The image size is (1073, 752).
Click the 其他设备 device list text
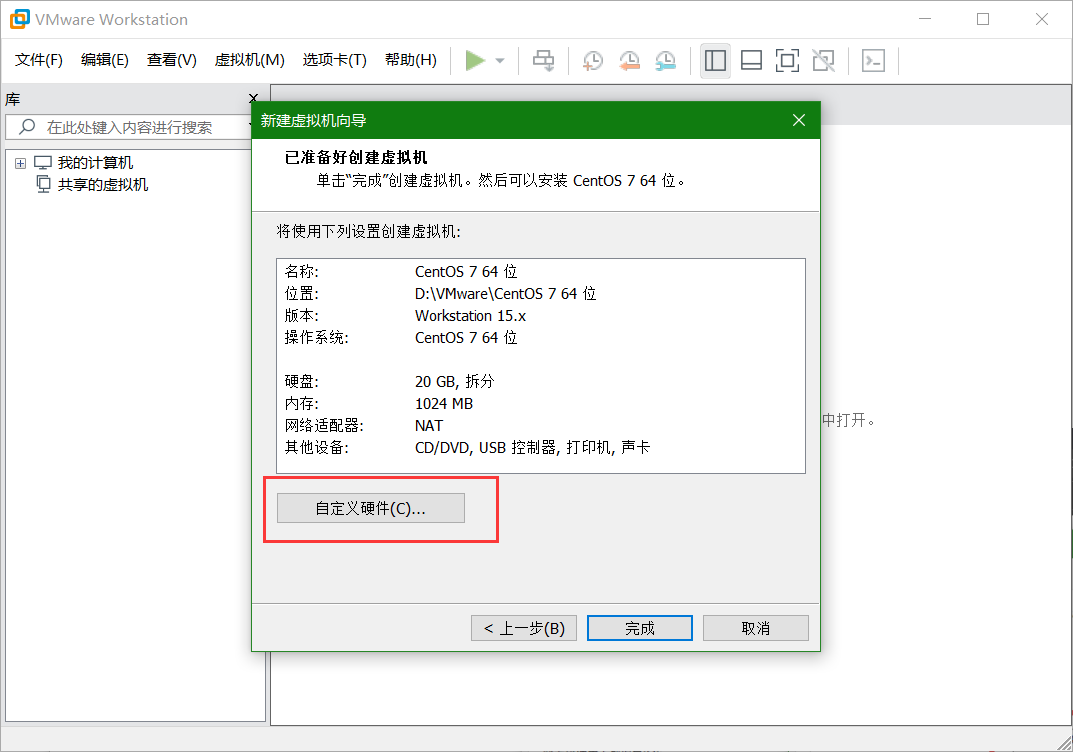[532, 448]
